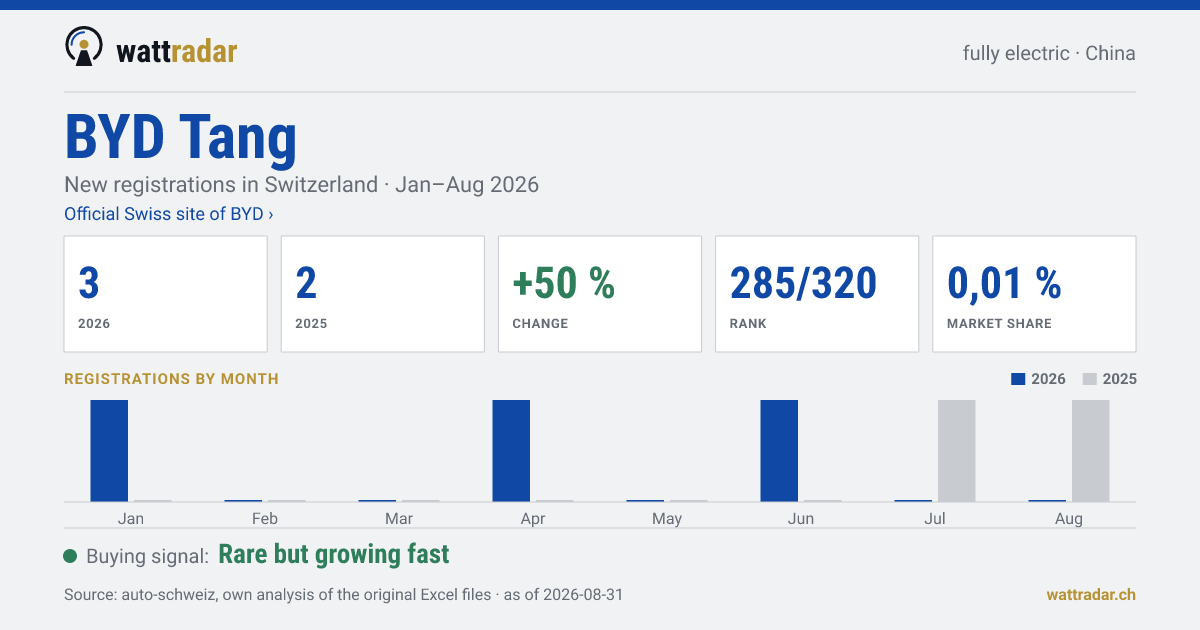Click the blue 2026 legend swatch

1018,379
